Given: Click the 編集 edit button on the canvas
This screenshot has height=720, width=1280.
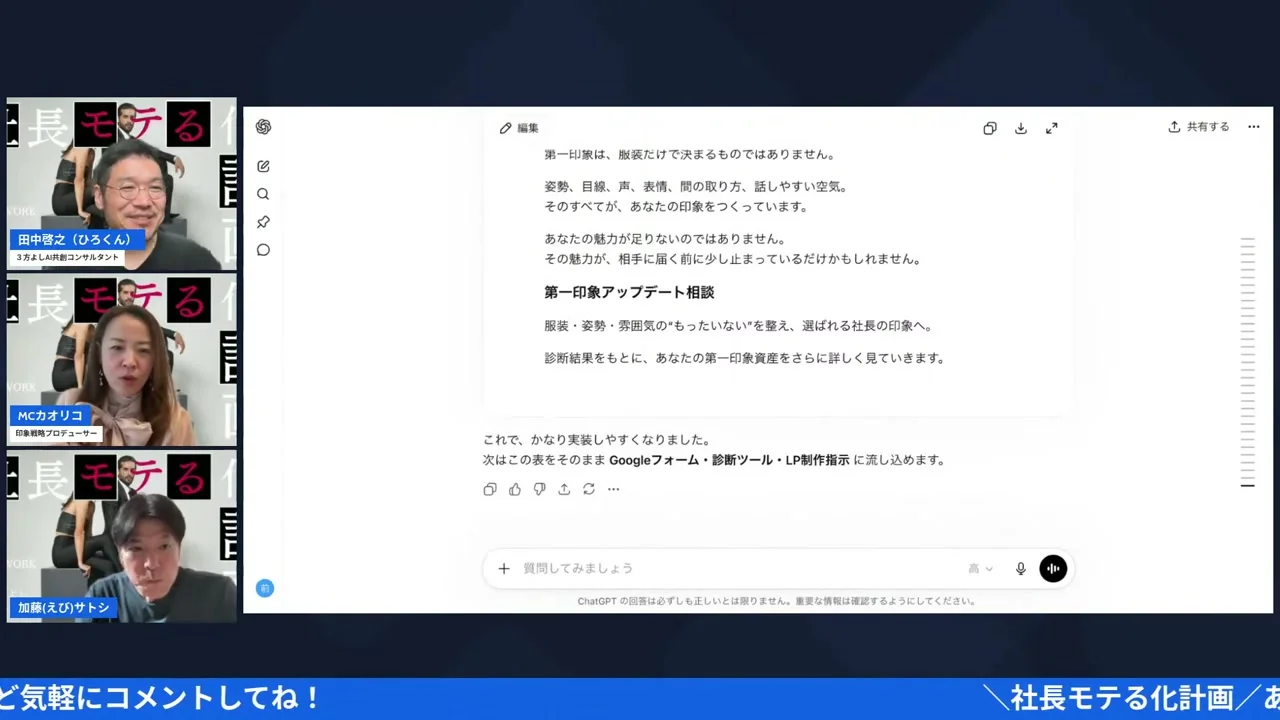Looking at the screenshot, I should (x=519, y=128).
